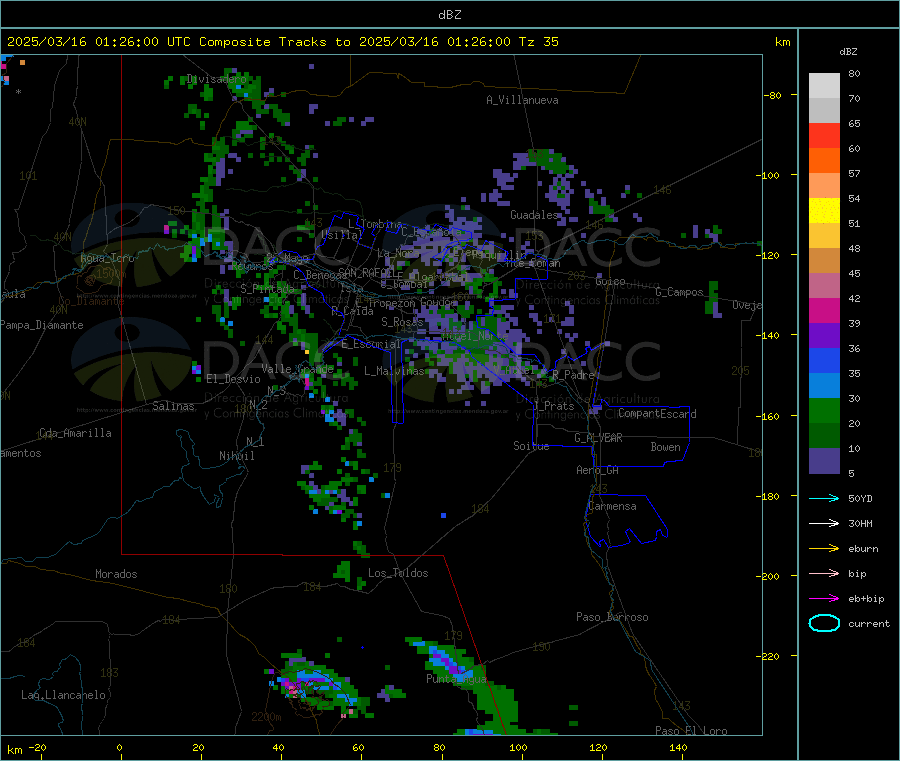The image size is (900, 761).
Task: Click the L_Malvinas map label
Action: (394, 371)
